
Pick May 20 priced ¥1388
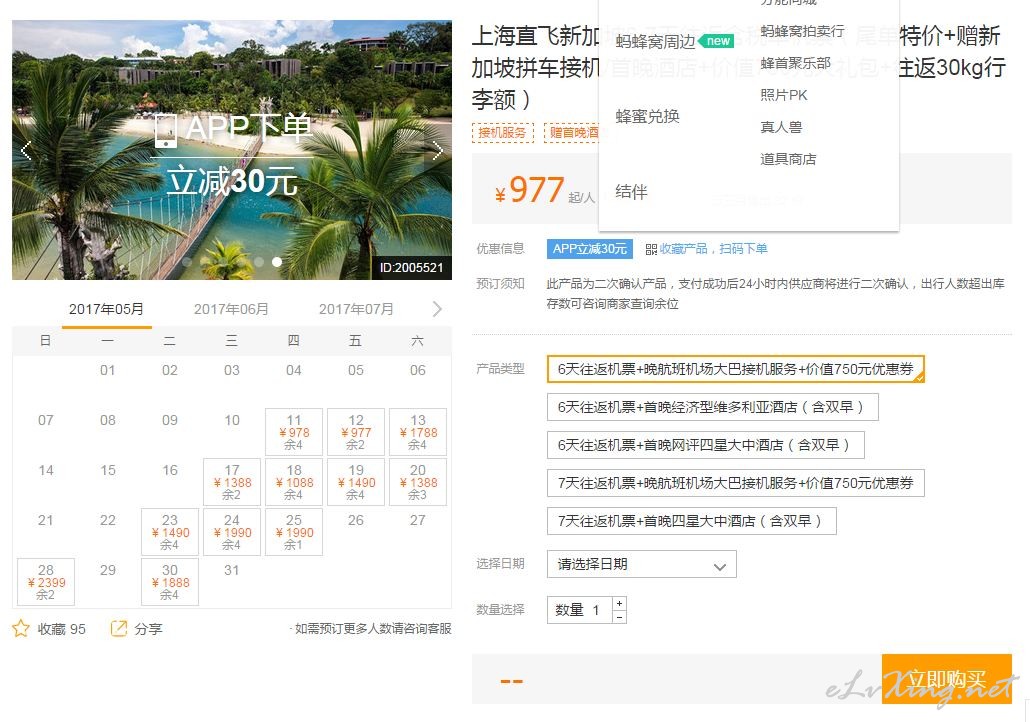click(418, 482)
